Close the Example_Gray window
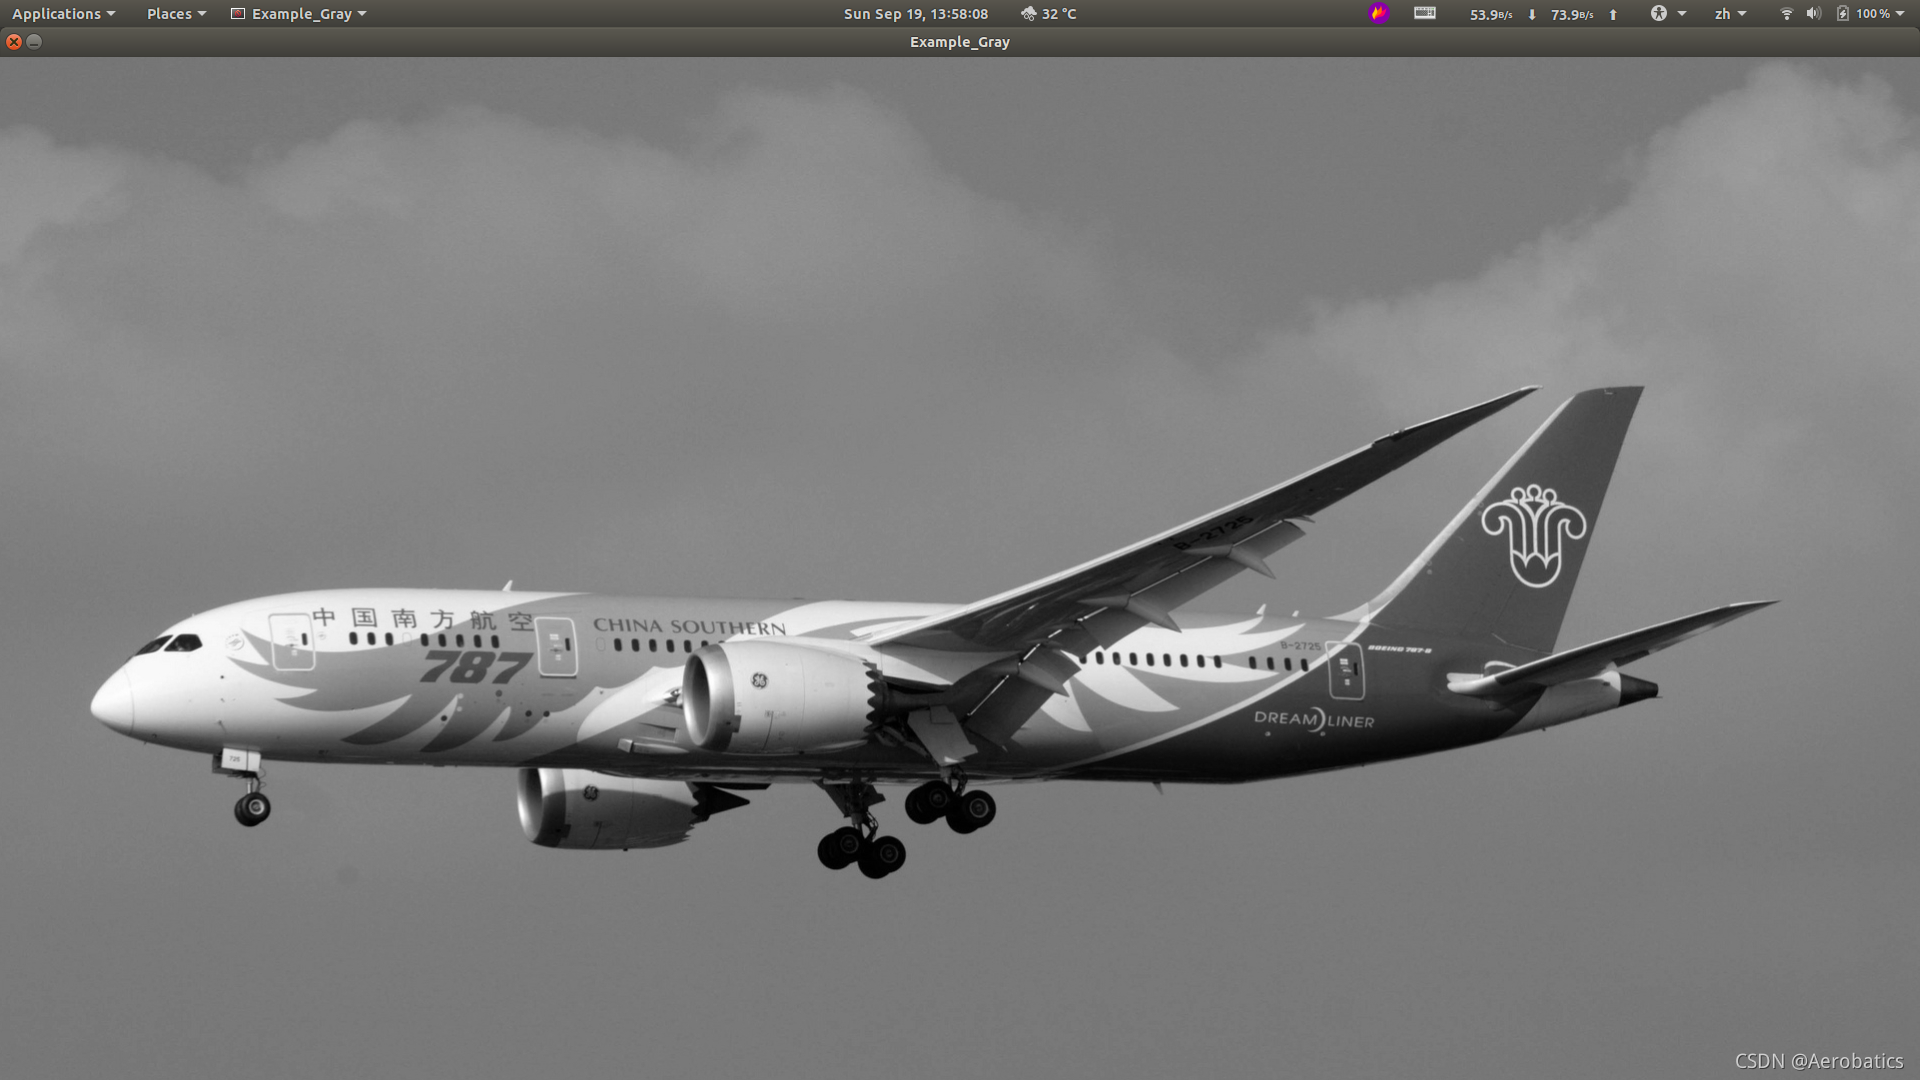 click(14, 42)
